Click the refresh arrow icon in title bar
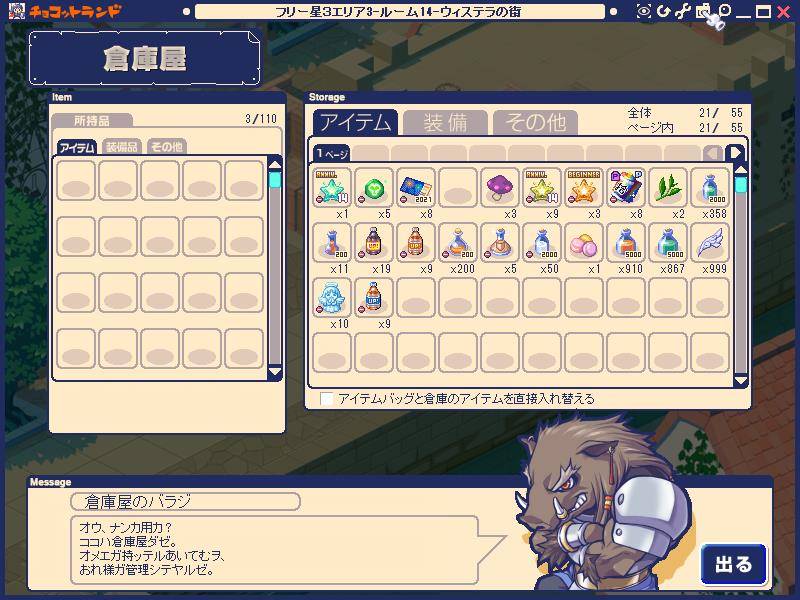Viewport: 800px width, 600px height. pos(663,11)
